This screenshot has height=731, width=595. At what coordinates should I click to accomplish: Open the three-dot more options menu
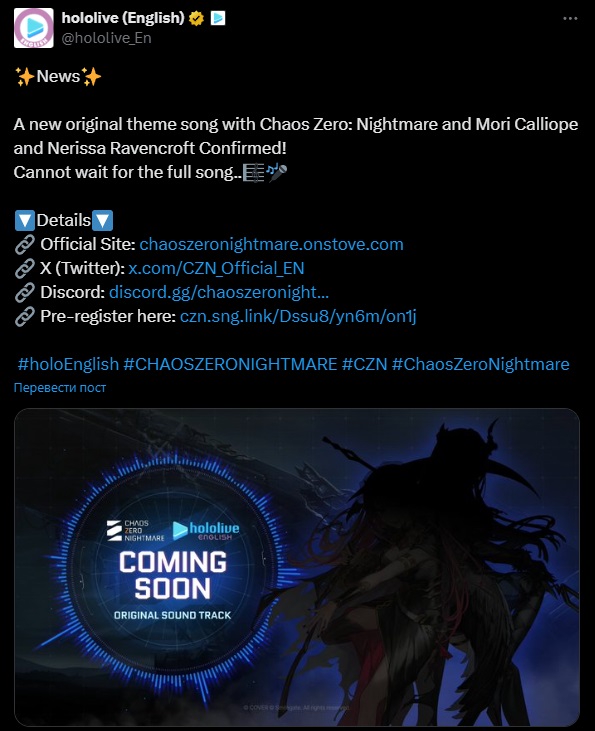tap(570, 19)
